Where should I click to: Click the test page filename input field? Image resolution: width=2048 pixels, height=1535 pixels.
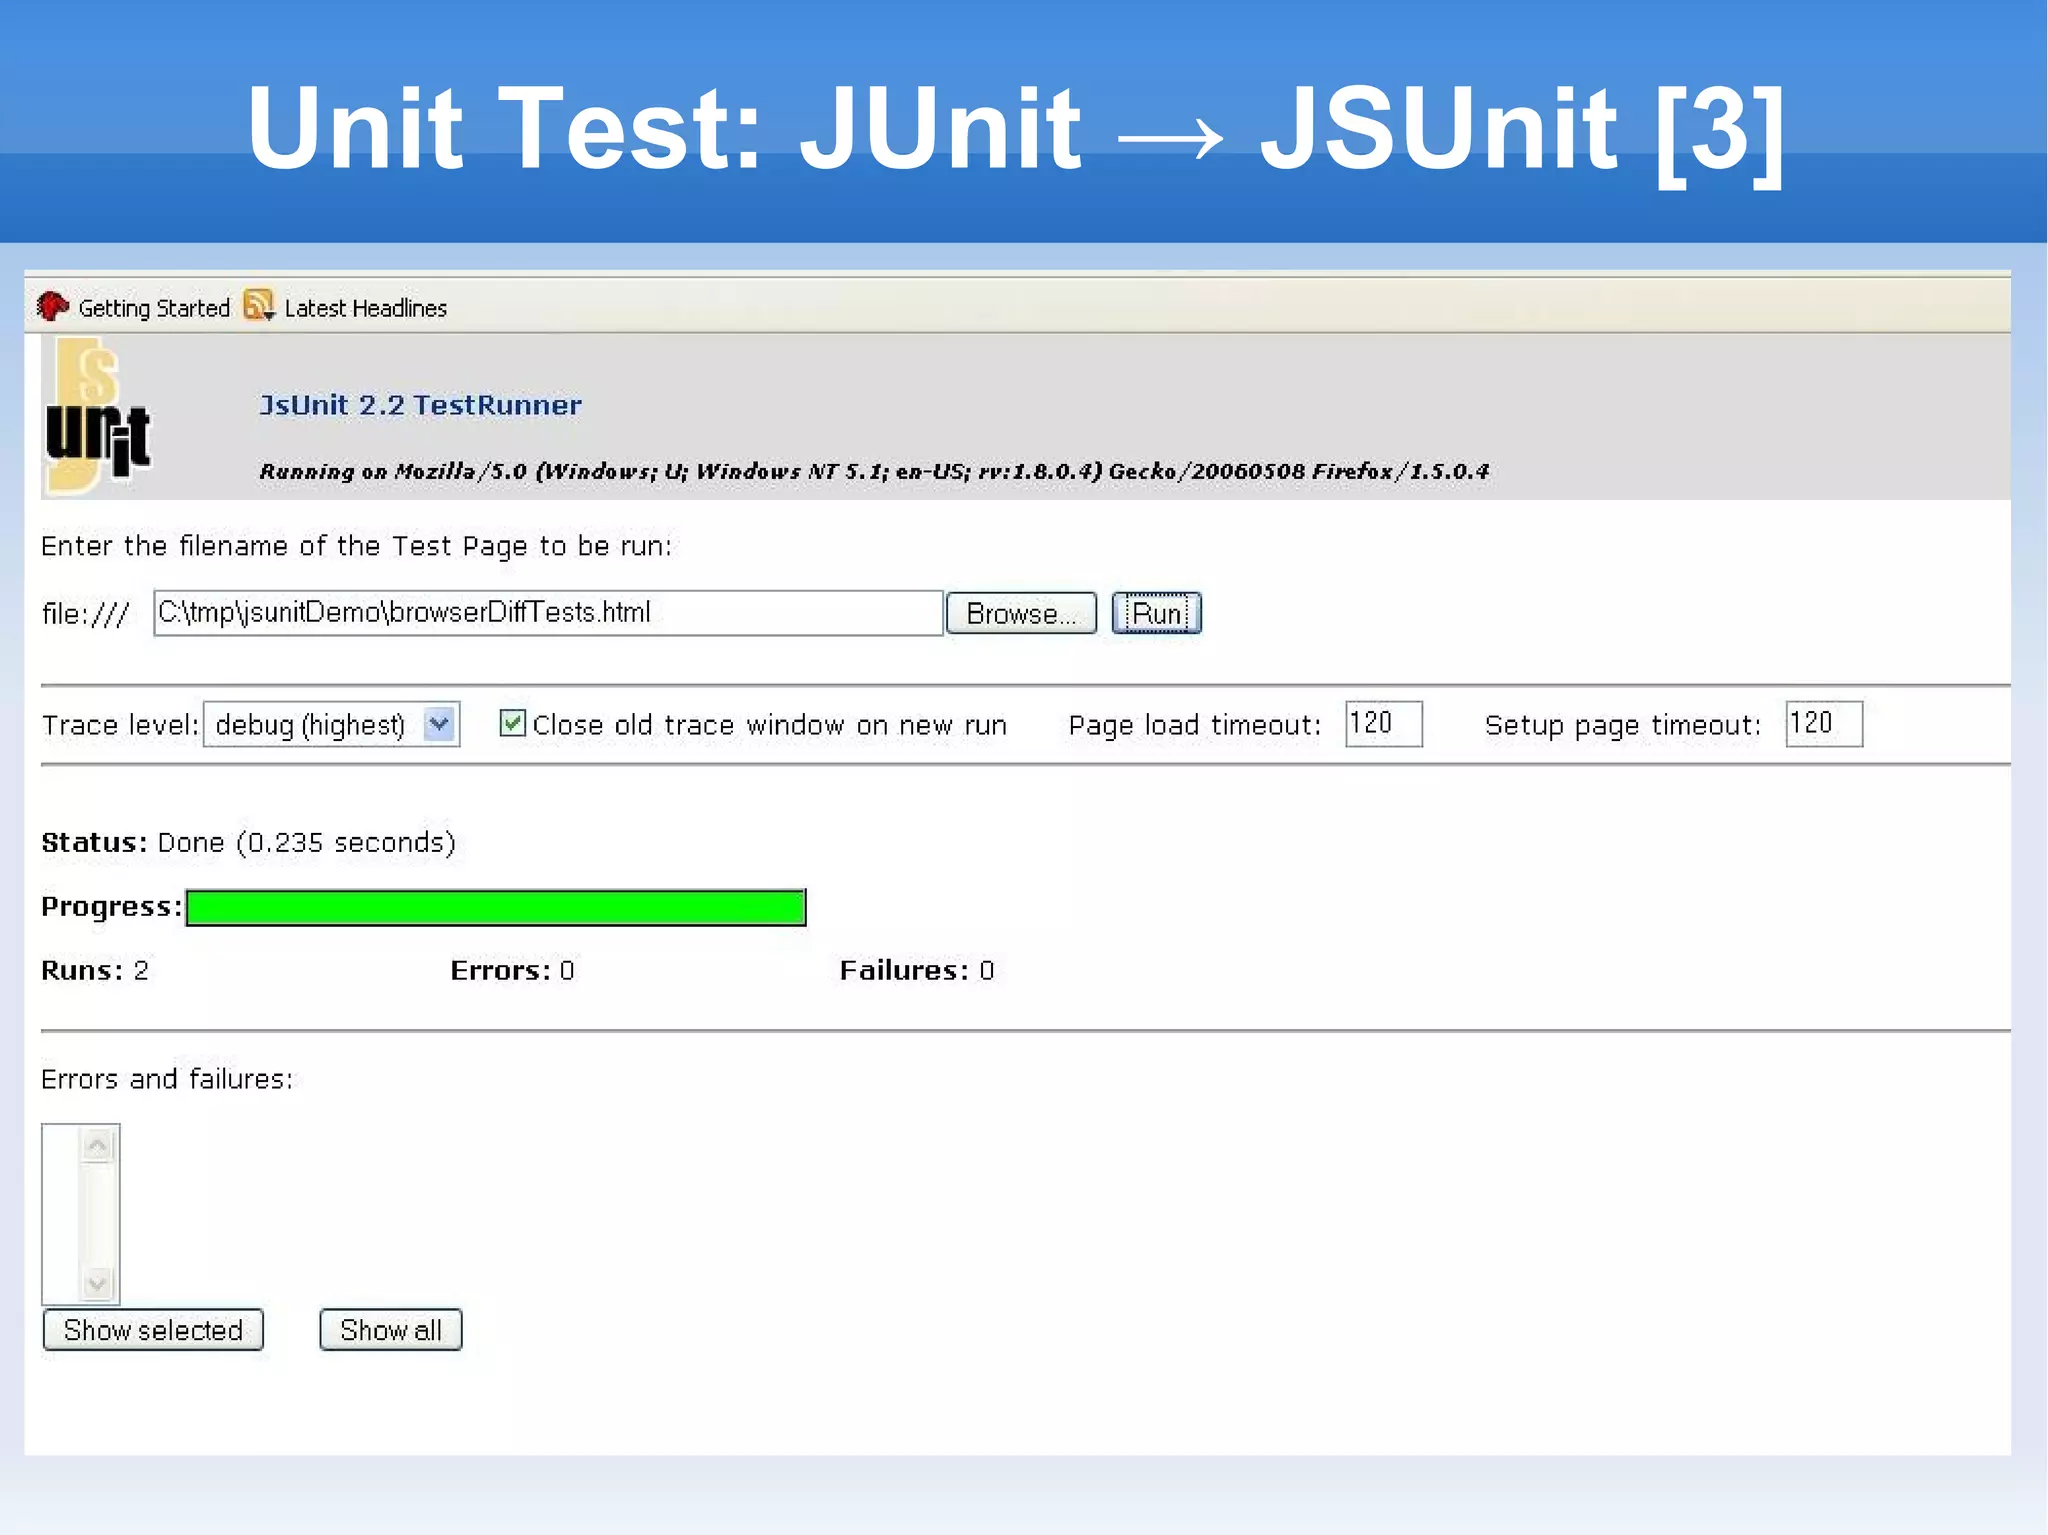[x=548, y=613]
